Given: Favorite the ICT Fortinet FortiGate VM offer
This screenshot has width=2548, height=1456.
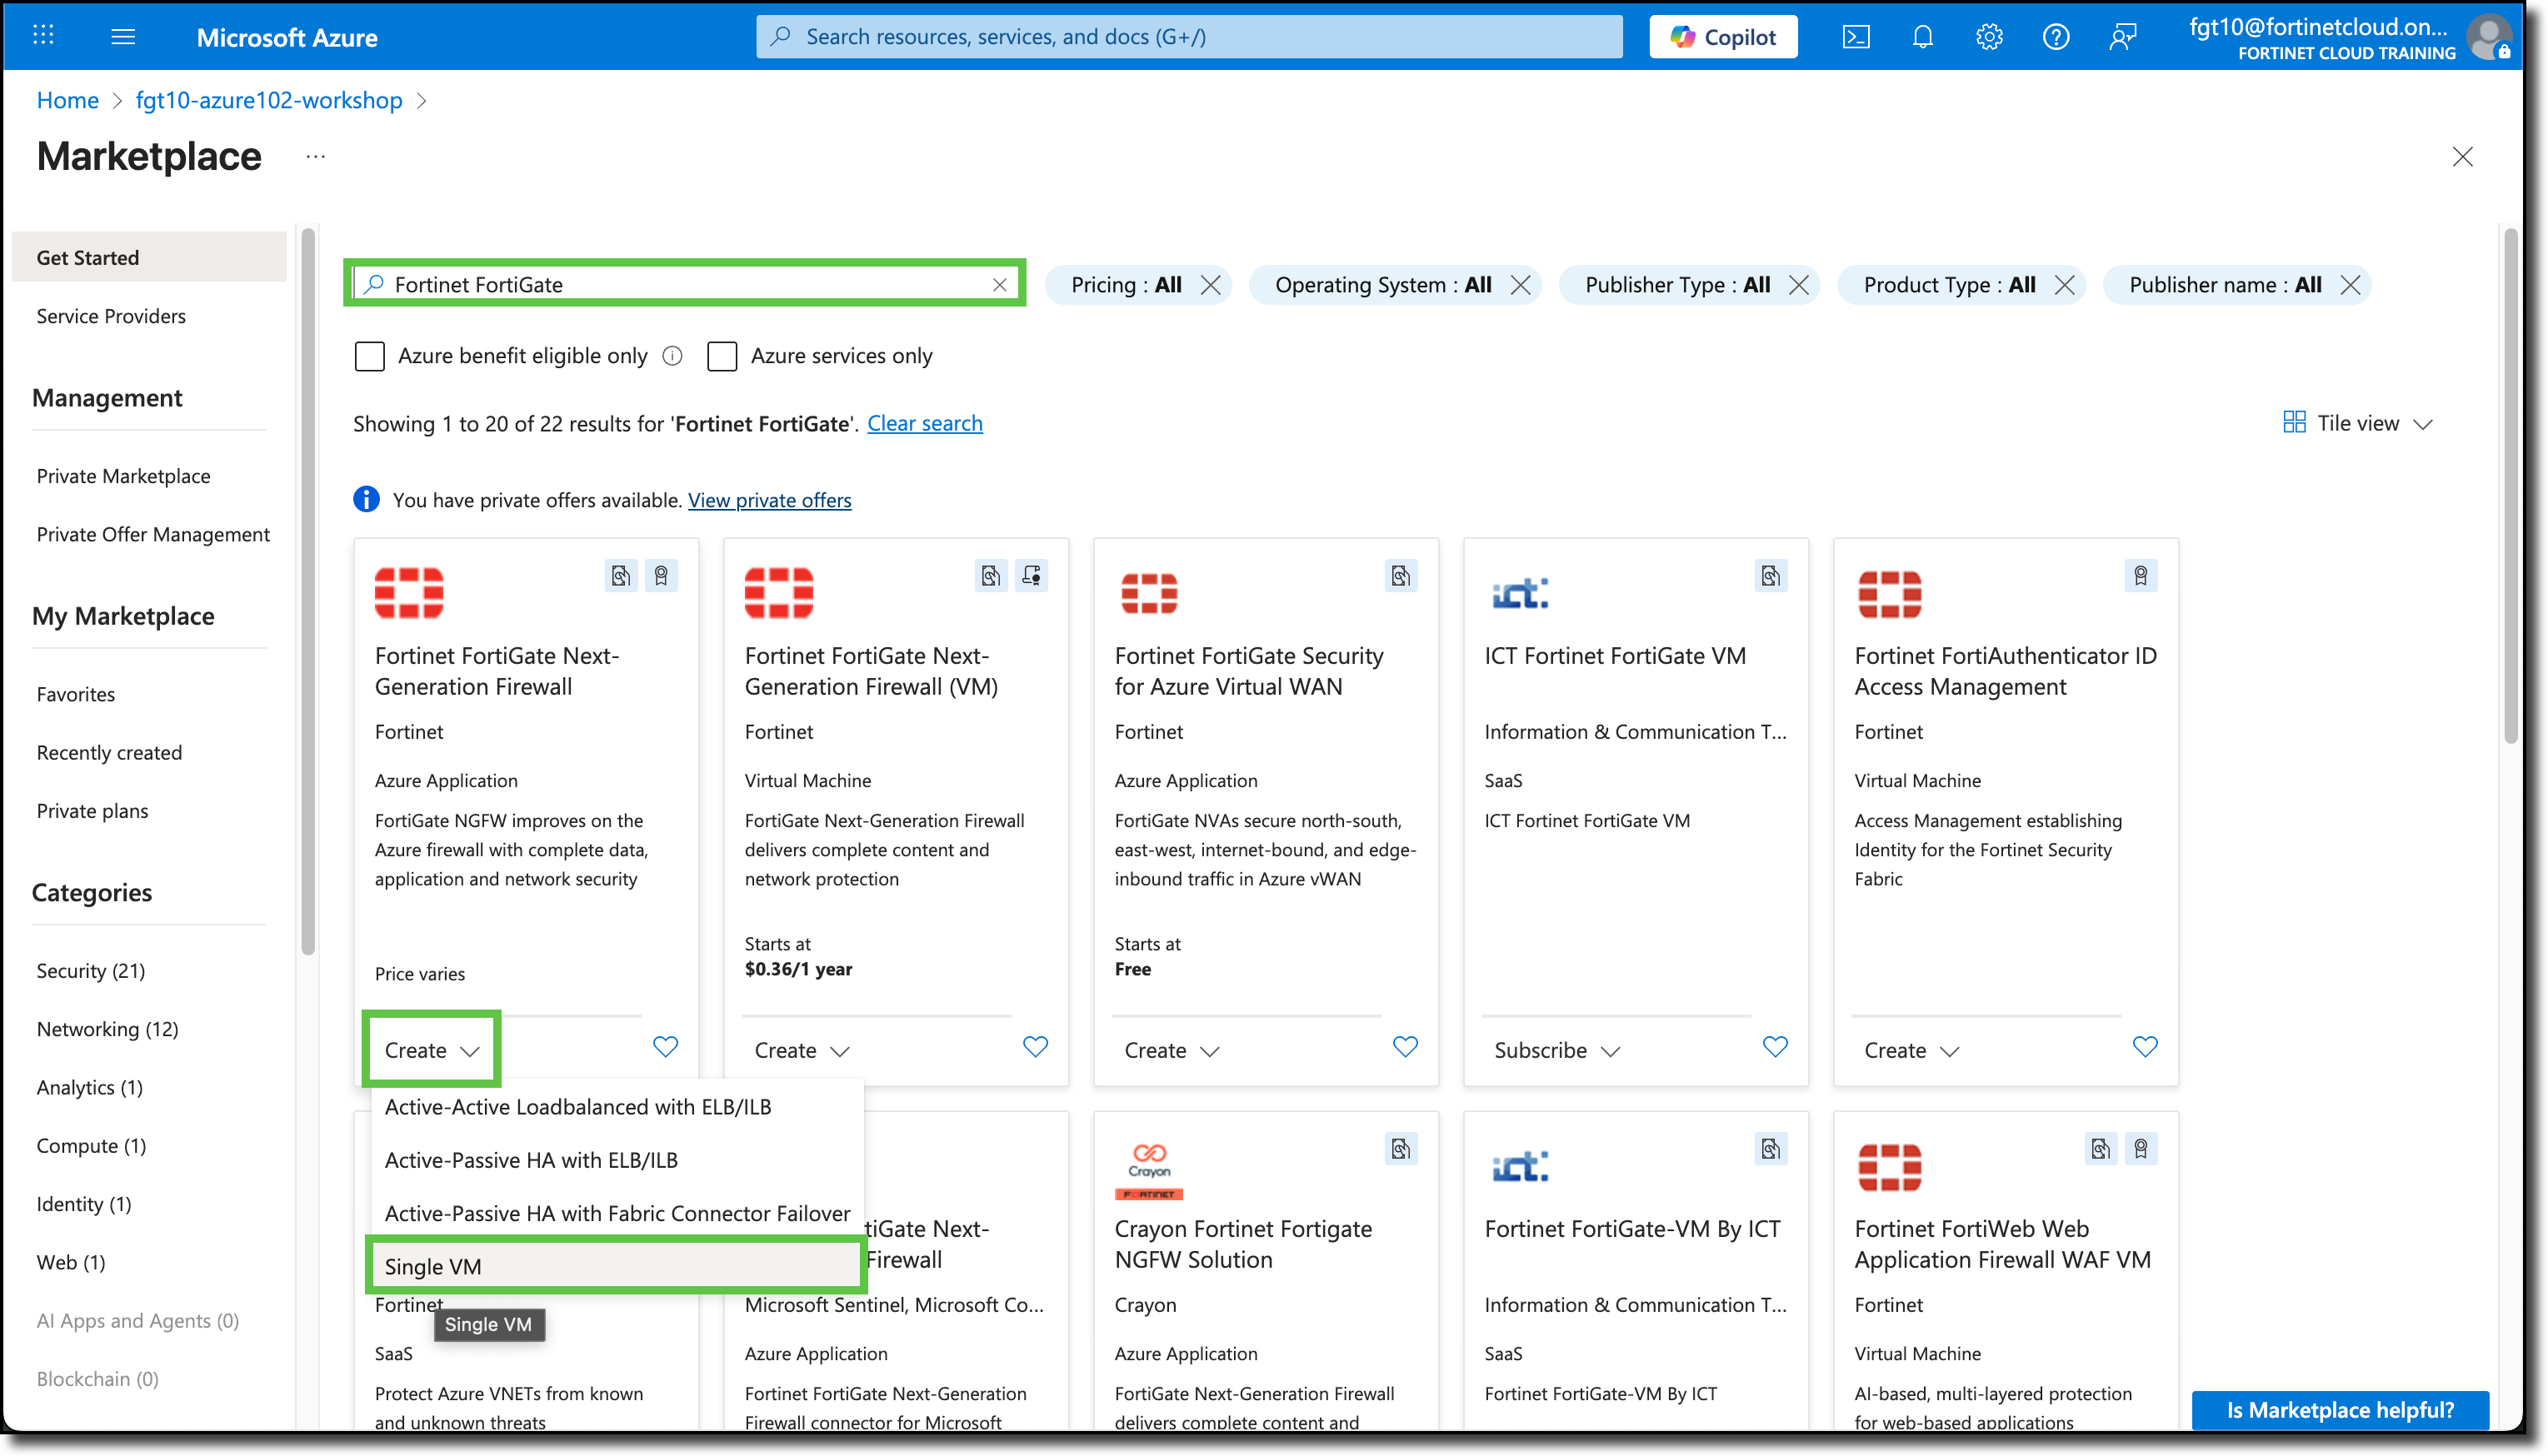Looking at the screenshot, I should [x=1774, y=1047].
